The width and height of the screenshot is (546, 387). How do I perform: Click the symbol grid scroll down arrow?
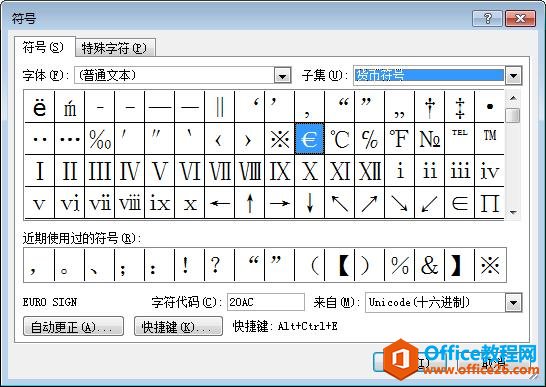pos(513,212)
